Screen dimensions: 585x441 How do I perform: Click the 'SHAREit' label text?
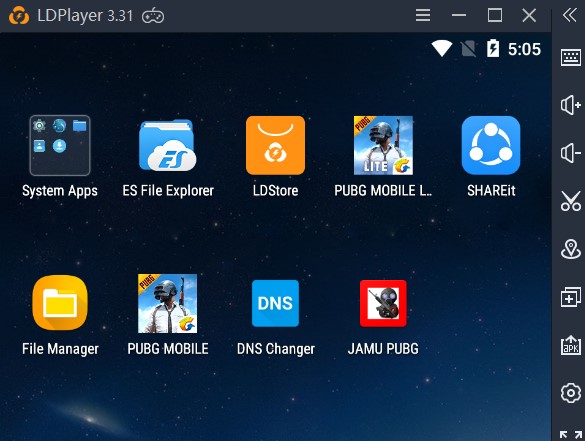491,191
